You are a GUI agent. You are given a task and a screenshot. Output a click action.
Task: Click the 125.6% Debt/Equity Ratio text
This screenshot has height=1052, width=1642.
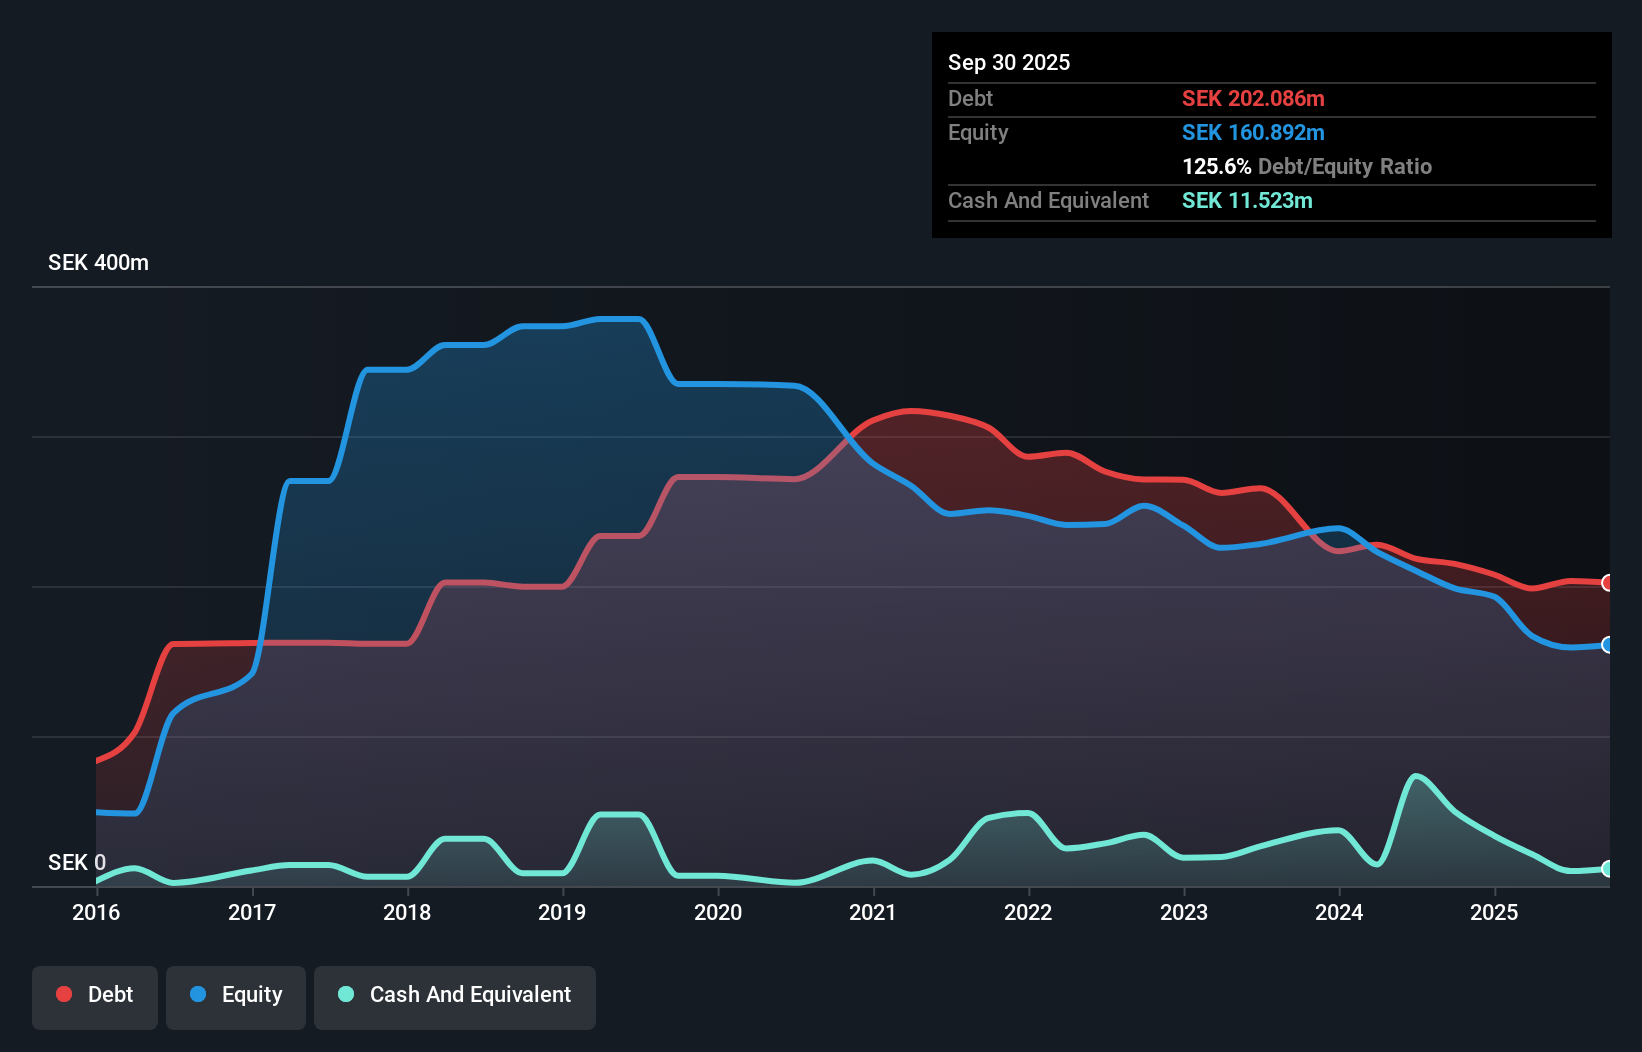coord(1307,166)
